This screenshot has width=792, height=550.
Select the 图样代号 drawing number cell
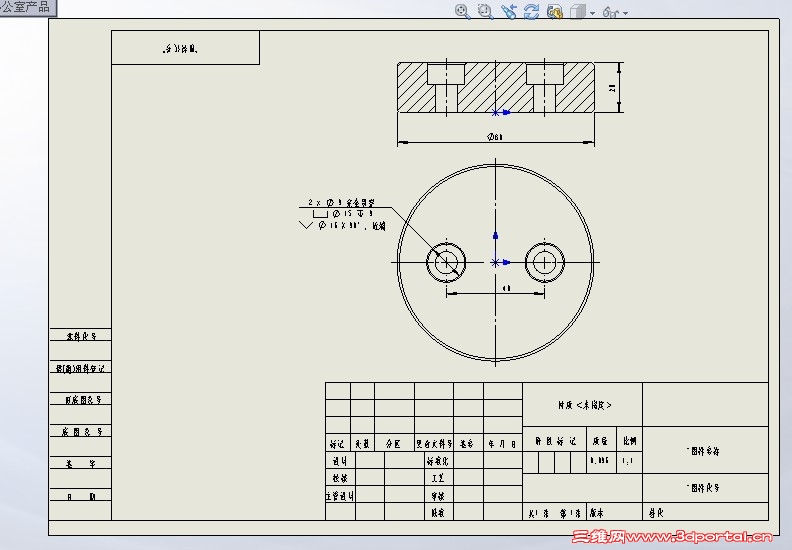click(706, 488)
